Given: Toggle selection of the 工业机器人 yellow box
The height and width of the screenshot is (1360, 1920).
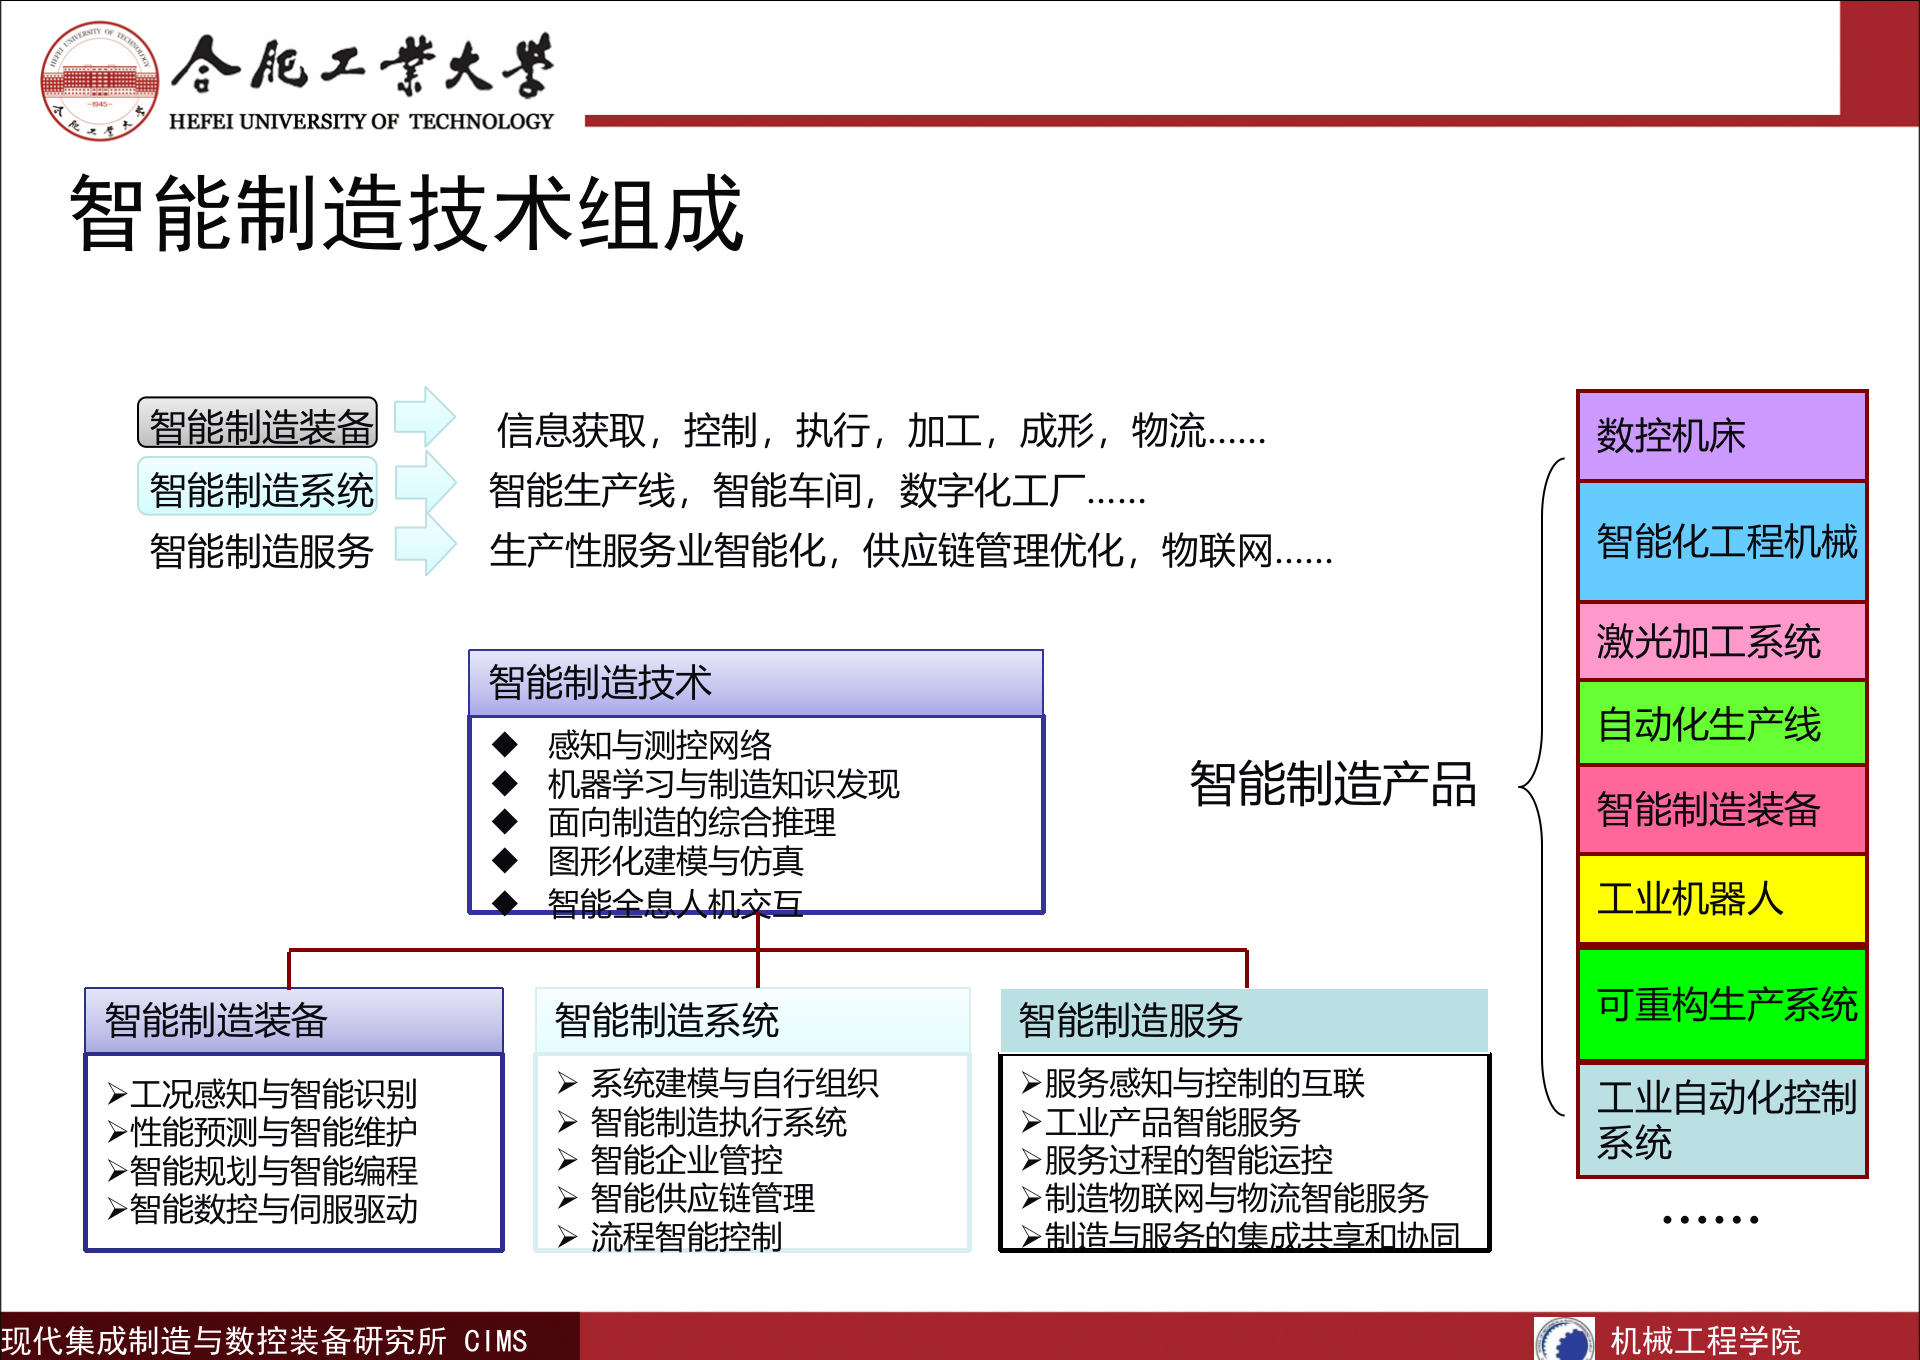Looking at the screenshot, I should 1720,899.
